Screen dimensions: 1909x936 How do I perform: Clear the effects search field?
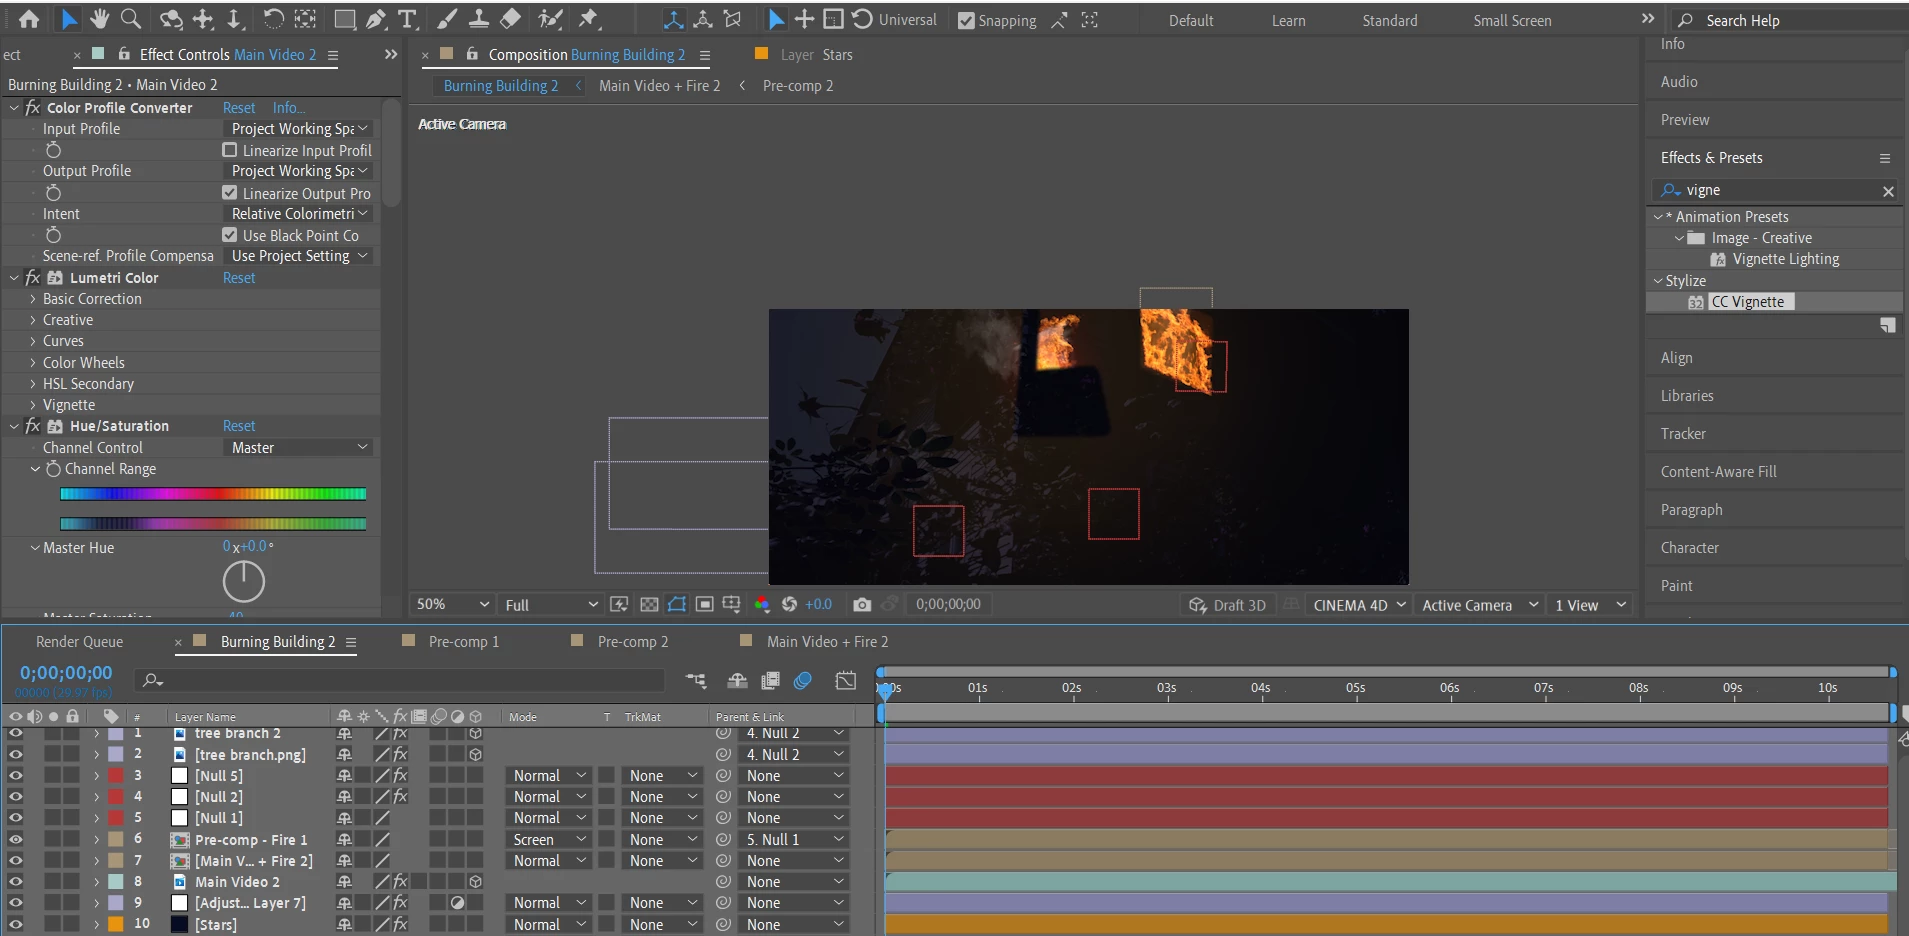[1888, 191]
